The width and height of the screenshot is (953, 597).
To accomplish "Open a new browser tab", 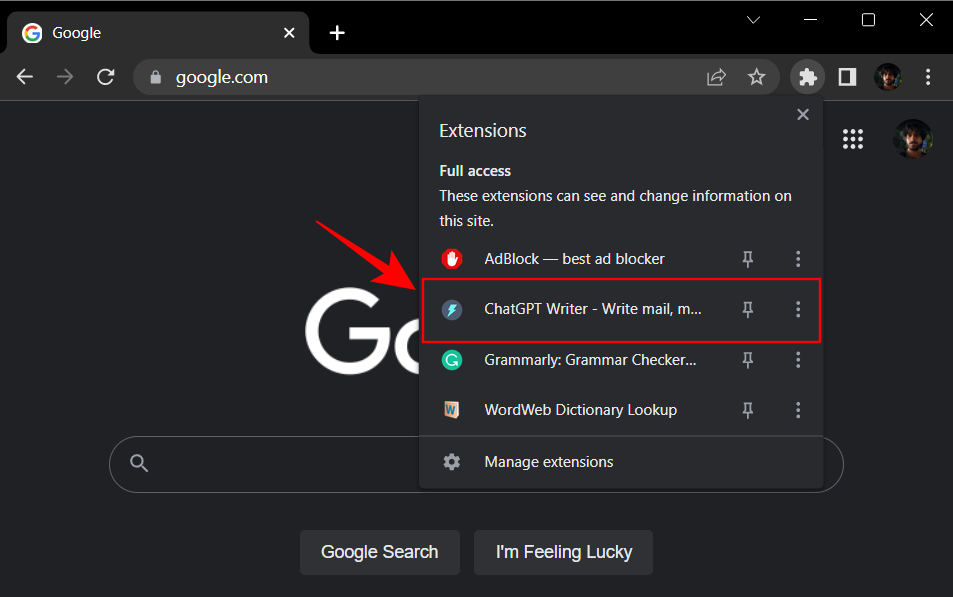I will click(337, 32).
